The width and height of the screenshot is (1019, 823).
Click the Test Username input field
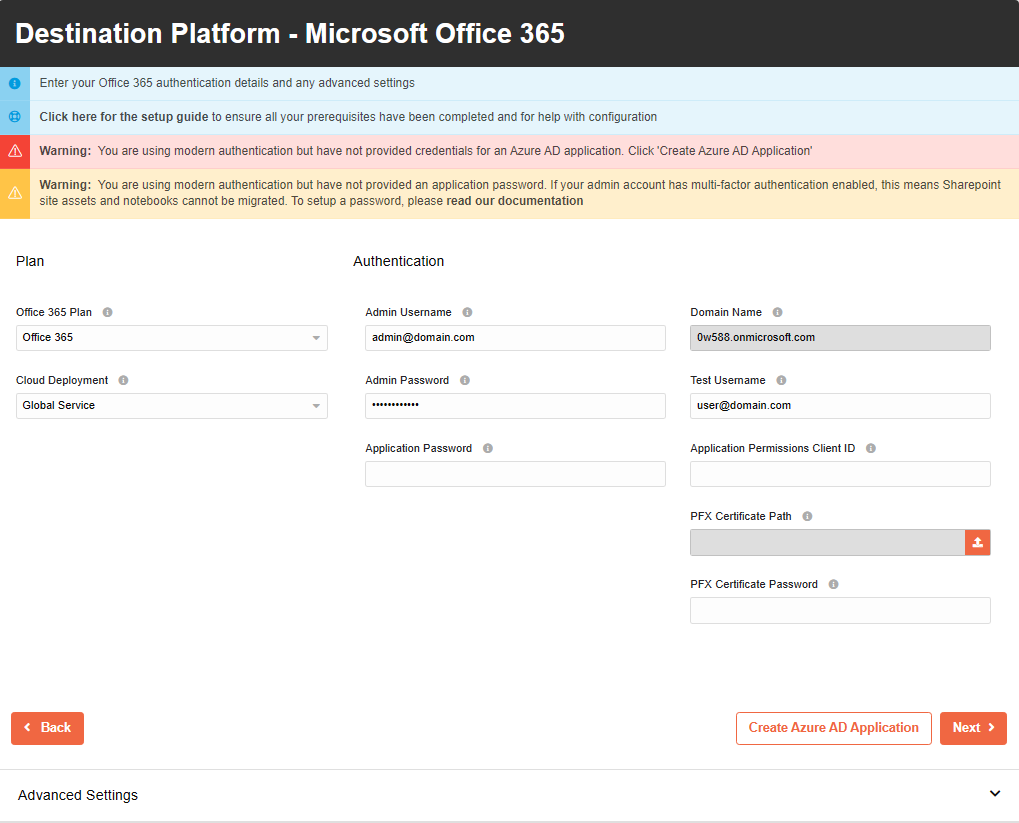(840, 406)
